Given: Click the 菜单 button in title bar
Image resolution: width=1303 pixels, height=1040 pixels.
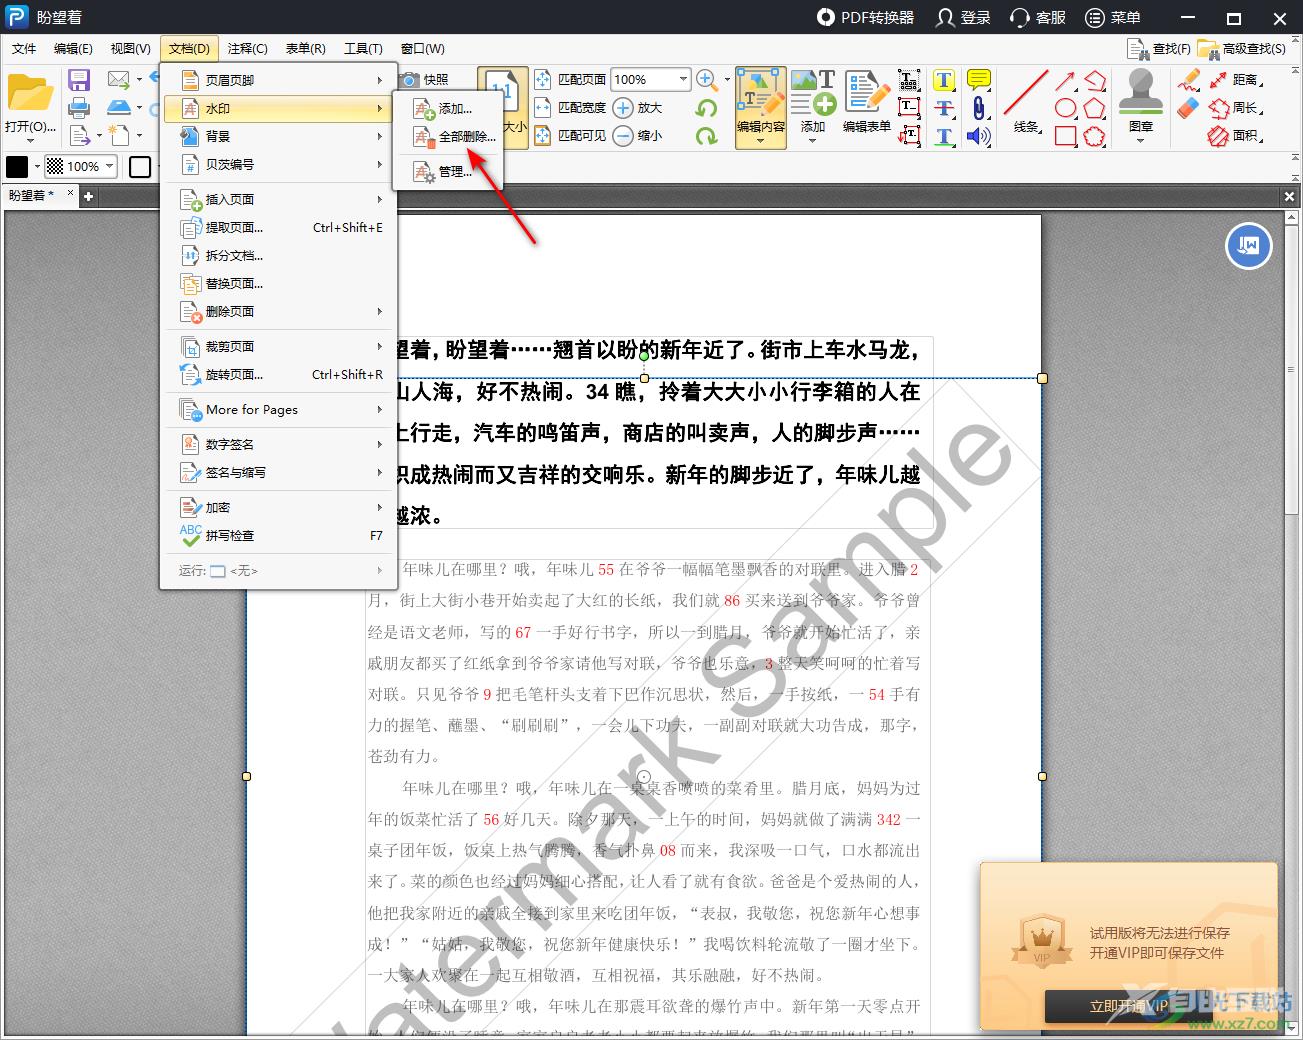Looking at the screenshot, I should tap(1113, 17).
